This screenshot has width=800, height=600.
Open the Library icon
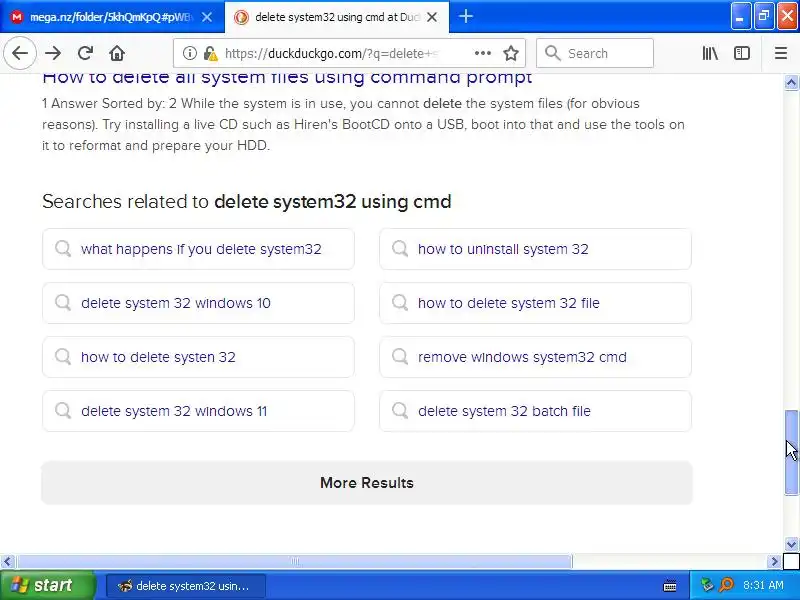pyautogui.click(x=710, y=53)
